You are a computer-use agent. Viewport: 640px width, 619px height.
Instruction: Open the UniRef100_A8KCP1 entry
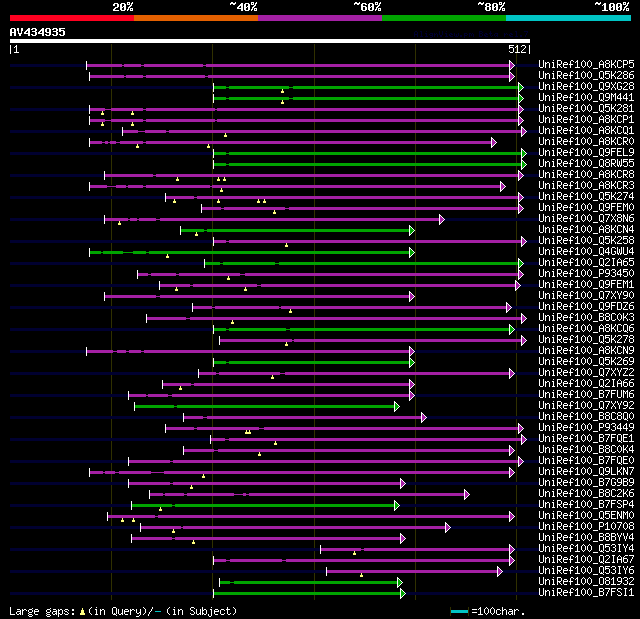point(586,120)
